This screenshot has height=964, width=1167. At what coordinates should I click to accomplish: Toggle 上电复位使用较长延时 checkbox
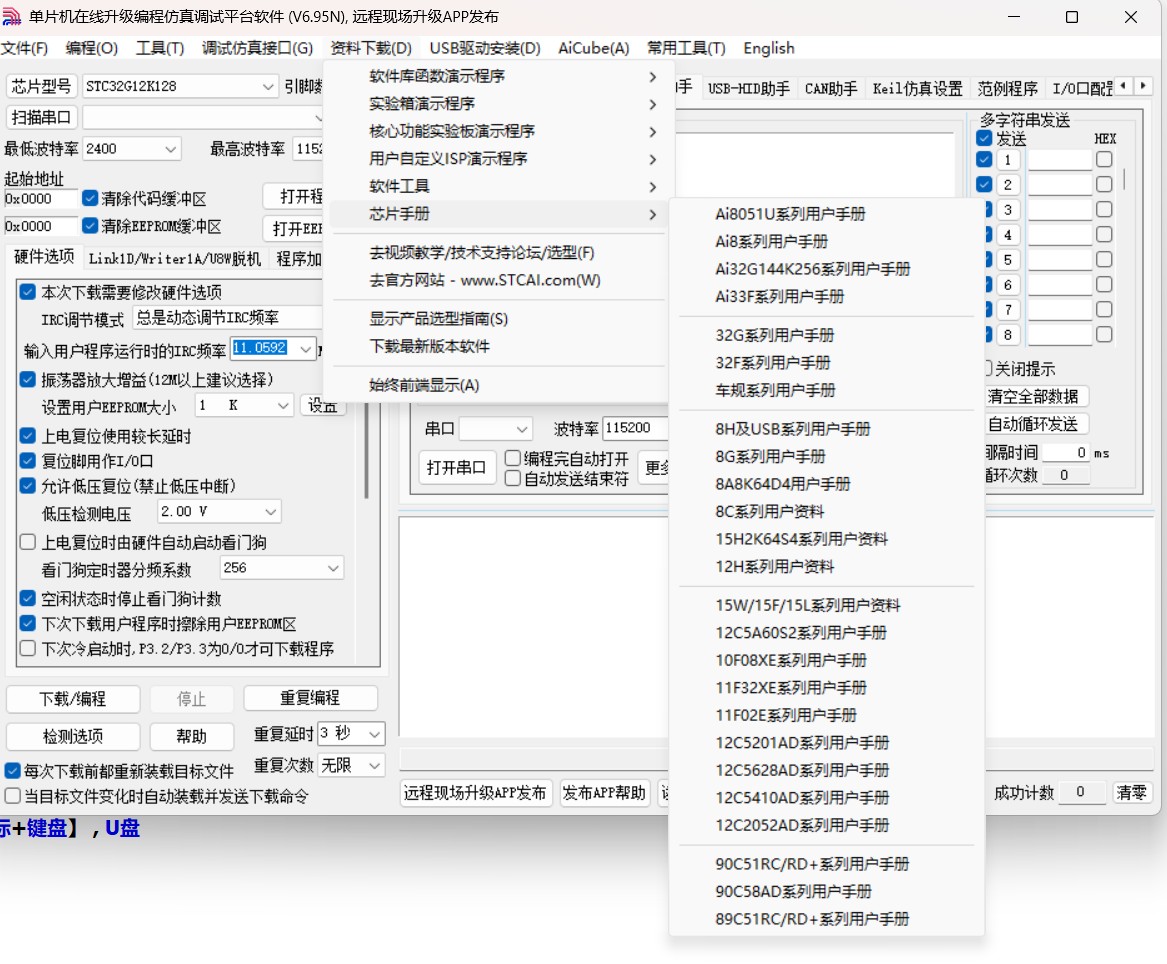(x=28, y=435)
